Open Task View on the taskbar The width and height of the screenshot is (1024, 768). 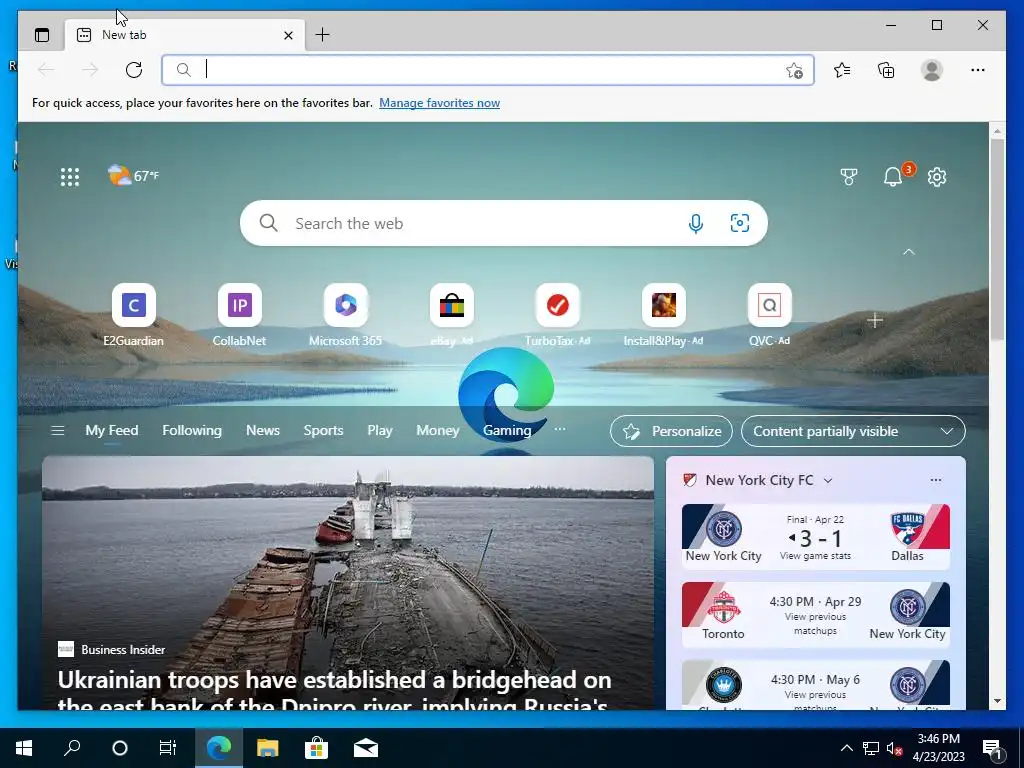coord(168,748)
